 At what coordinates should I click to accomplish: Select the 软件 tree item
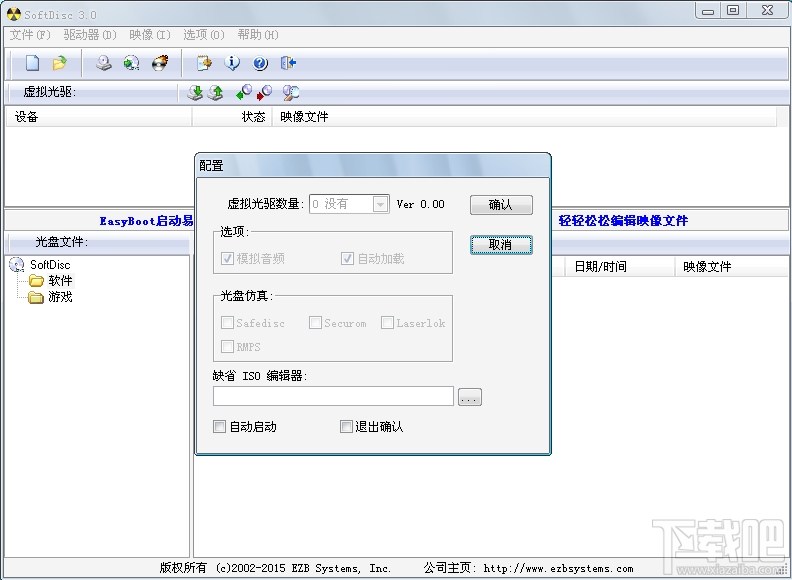(60, 281)
